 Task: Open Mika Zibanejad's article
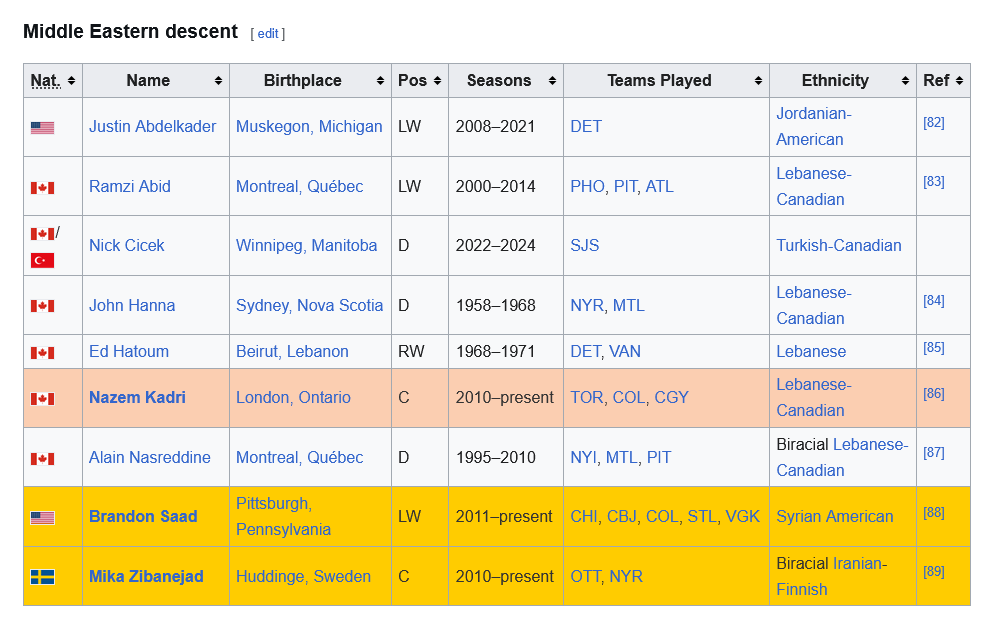point(146,577)
